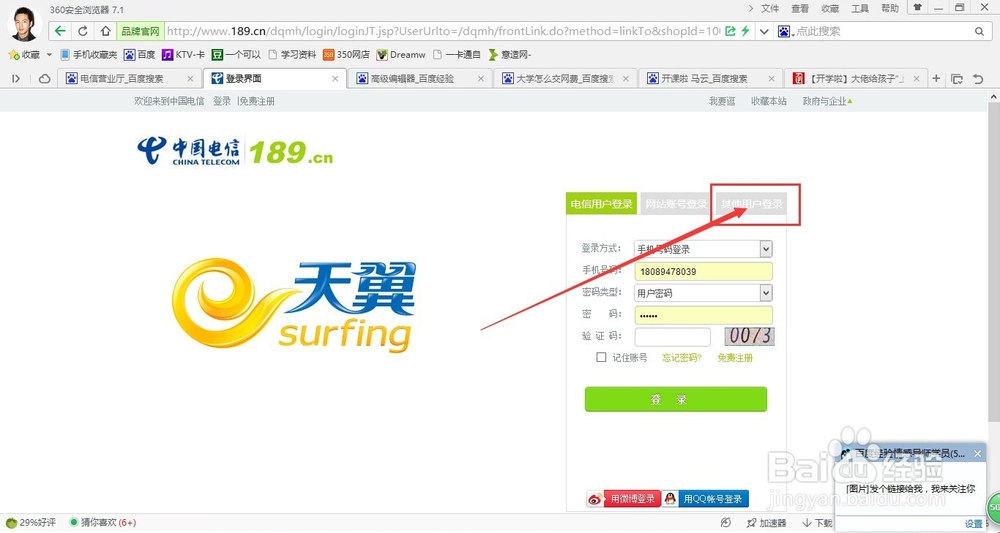
Task: Open the 学习资料 bookmark
Action: tap(292, 55)
